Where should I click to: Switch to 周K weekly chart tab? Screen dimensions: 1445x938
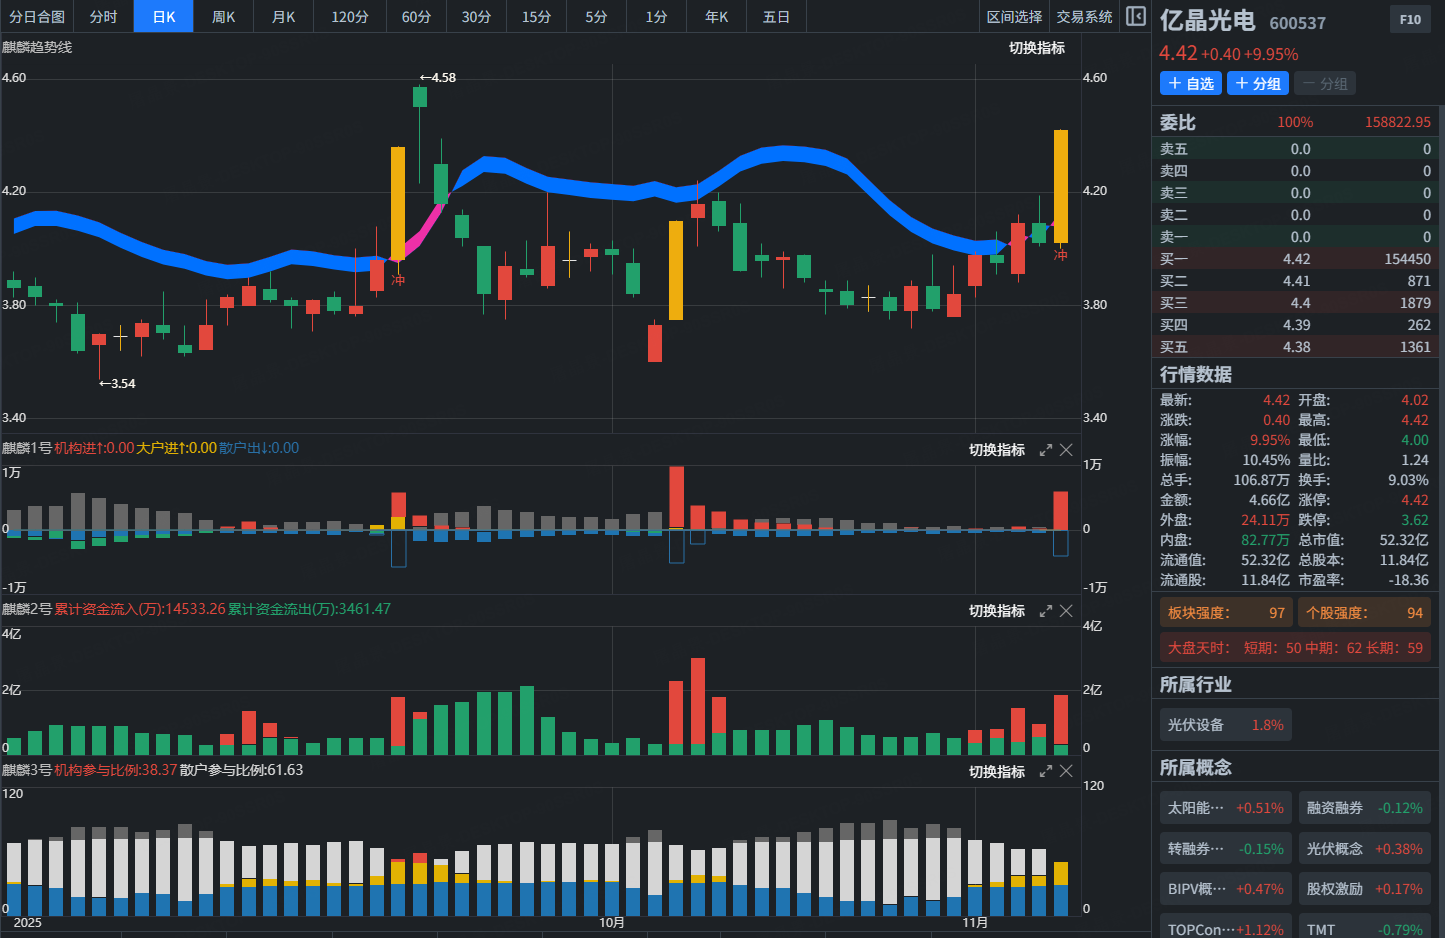click(x=224, y=17)
